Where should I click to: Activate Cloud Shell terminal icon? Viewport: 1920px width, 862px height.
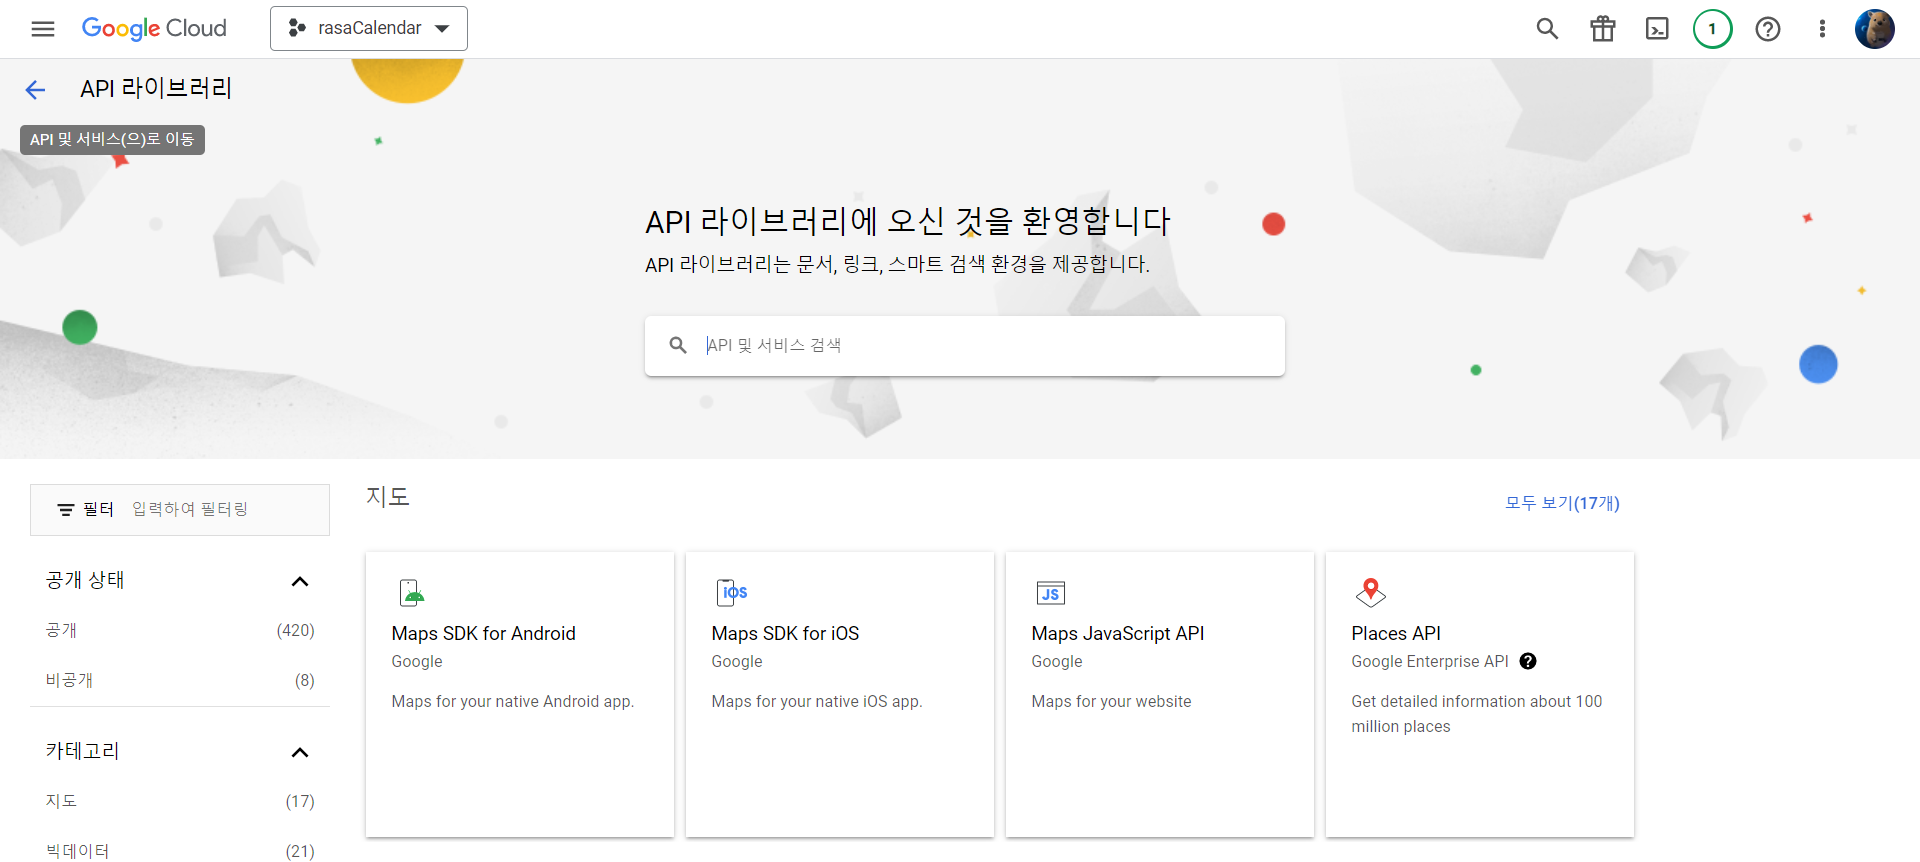click(x=1657, y=29)
